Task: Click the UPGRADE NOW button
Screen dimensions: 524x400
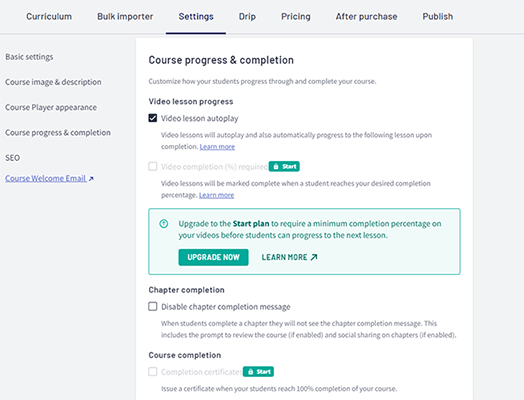Action: (213, 257)
